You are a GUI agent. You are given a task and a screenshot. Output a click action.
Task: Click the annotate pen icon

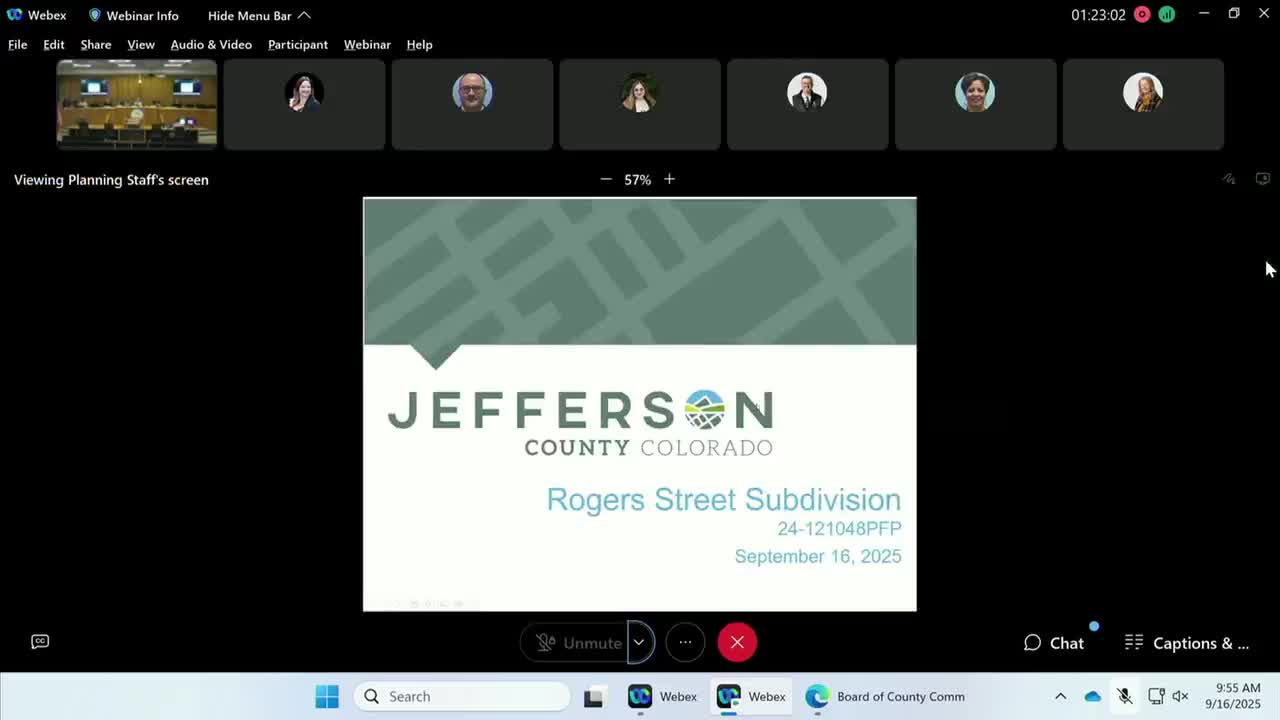[x=1229, y=179]
